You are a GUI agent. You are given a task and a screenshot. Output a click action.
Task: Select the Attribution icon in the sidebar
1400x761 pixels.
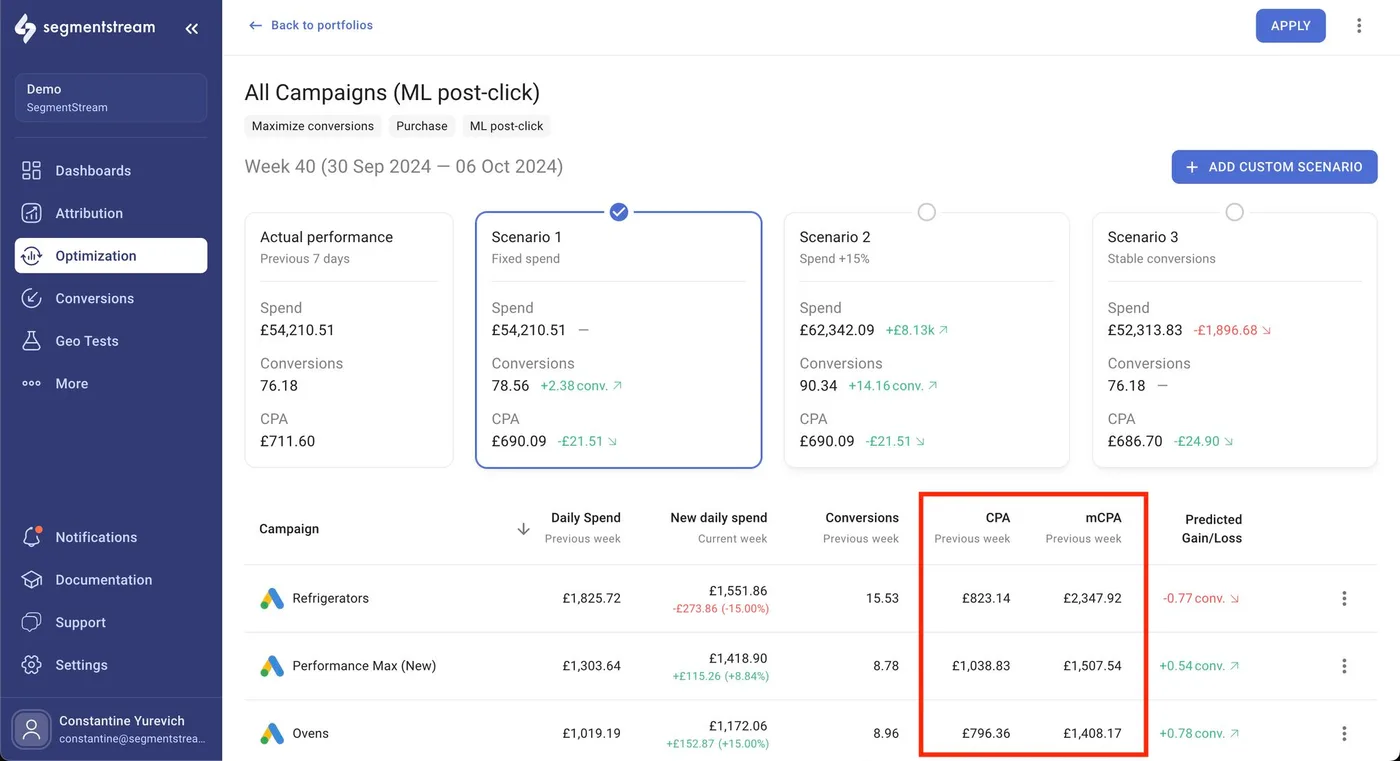click(x=32, y=212)
